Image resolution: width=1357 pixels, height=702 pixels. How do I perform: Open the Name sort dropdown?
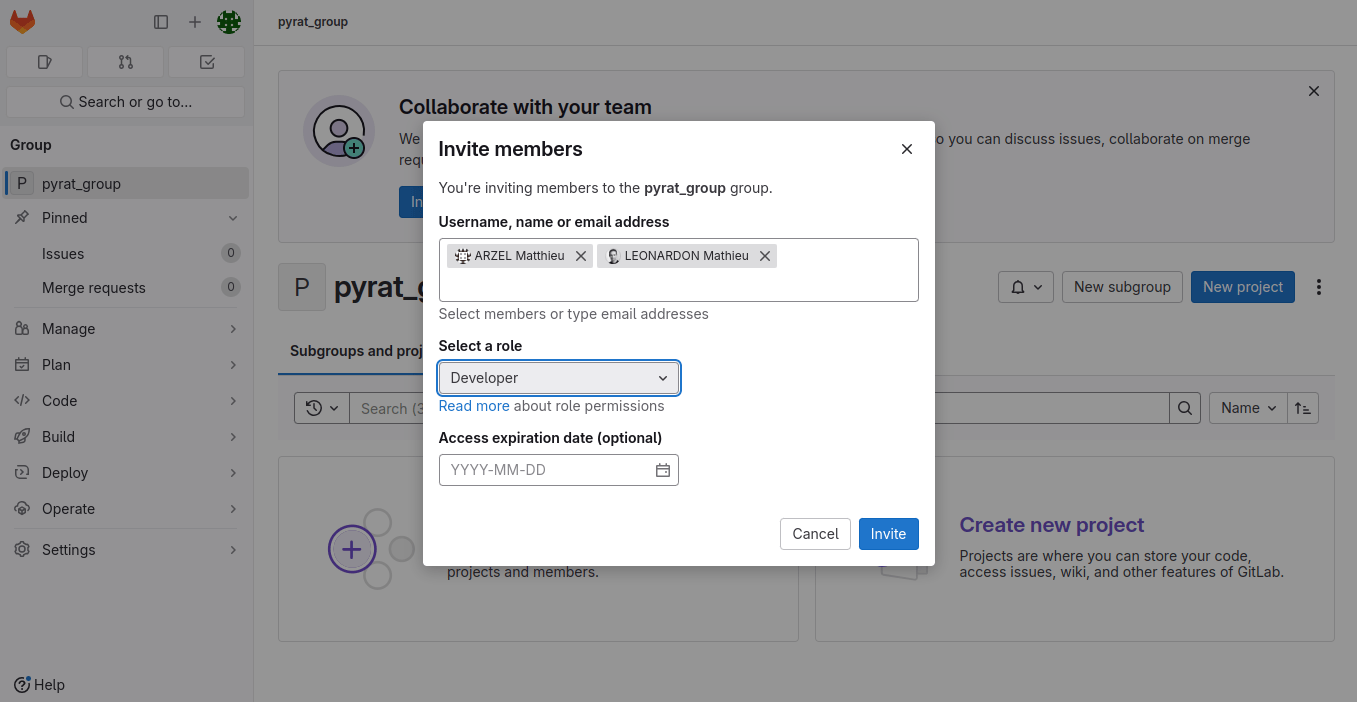1248,408
